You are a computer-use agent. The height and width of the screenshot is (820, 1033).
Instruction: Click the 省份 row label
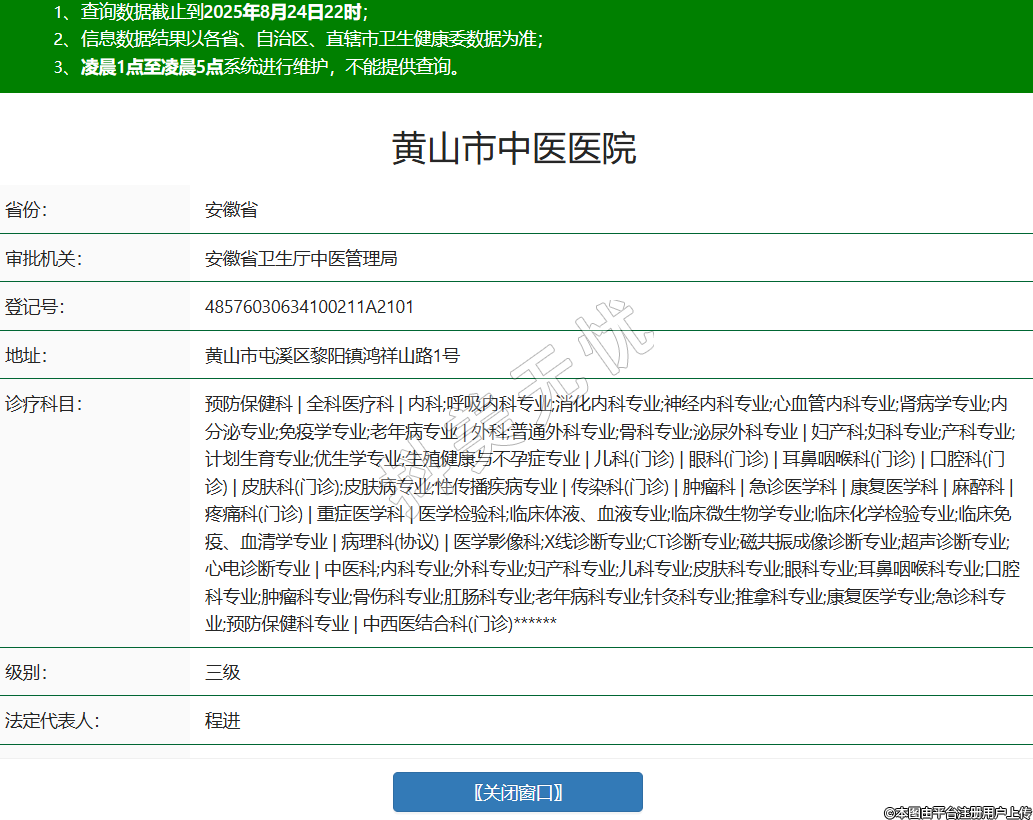click(27, 210)
